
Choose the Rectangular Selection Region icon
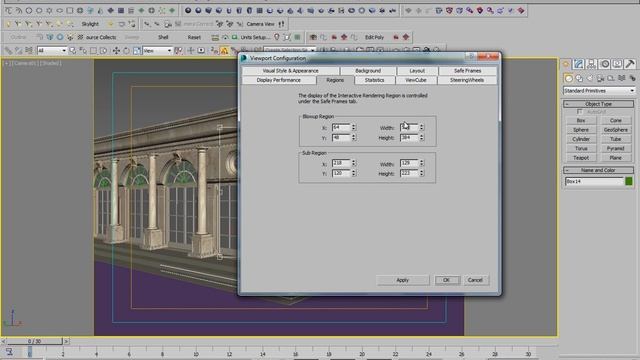[x=93, y=51]
